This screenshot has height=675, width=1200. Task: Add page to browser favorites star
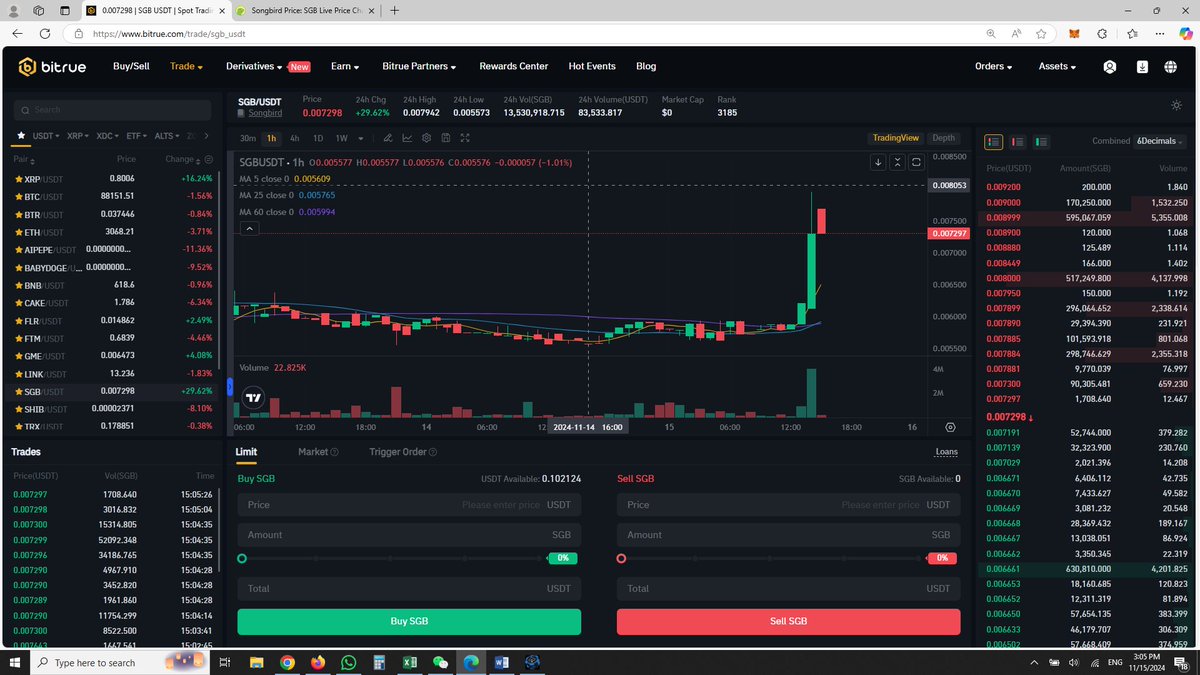click(x=1043, y=33)
